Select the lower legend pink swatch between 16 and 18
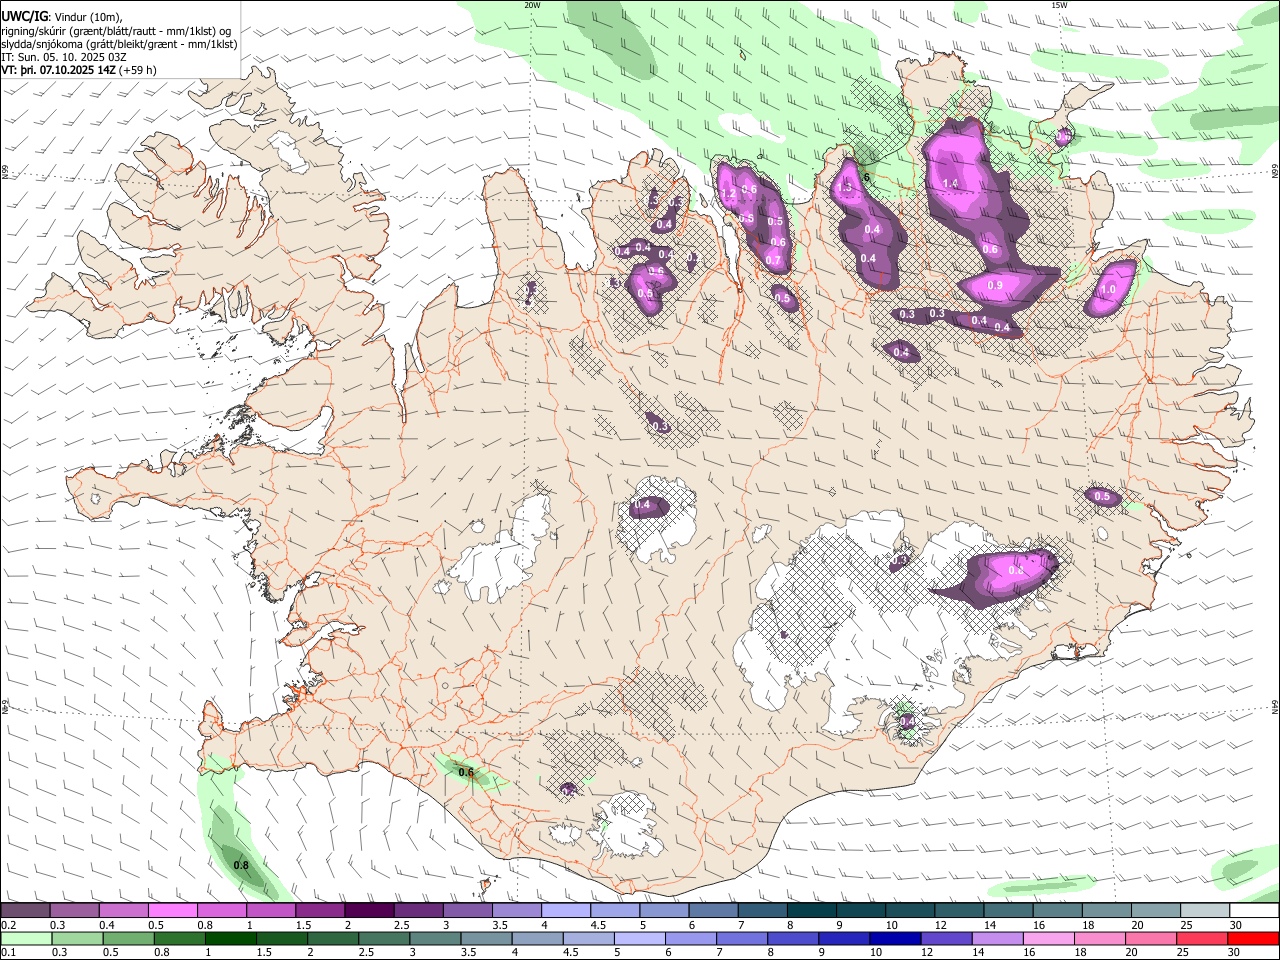Screen dimensions: 1280x960 (x=1047, y=938)
